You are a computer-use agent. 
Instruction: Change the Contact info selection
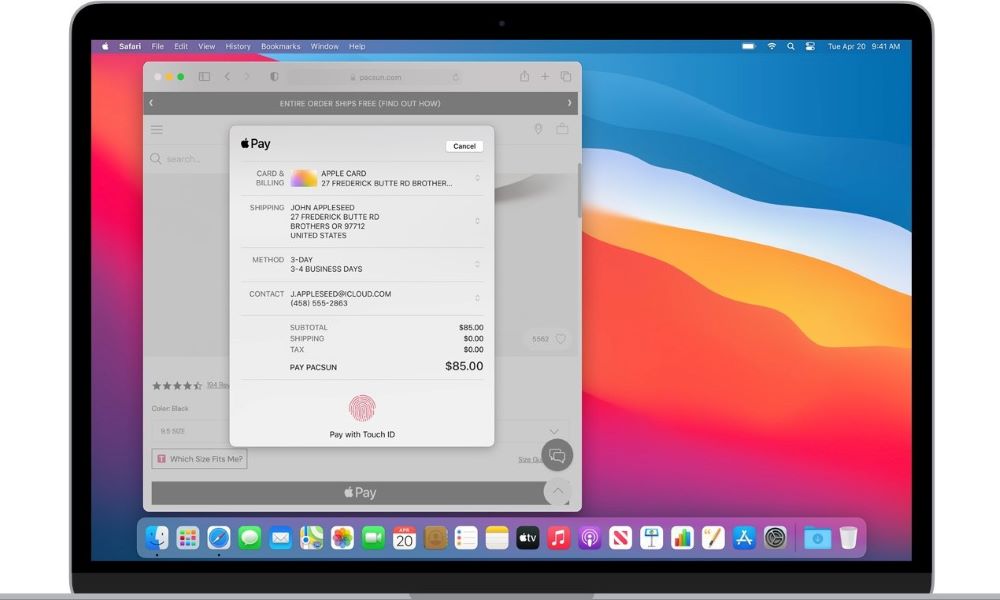(x=477, y=298)
